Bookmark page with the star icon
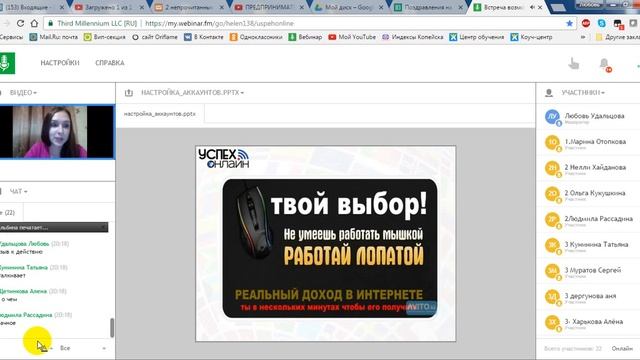This screenshot has width=640, height=360. point(569,23)
